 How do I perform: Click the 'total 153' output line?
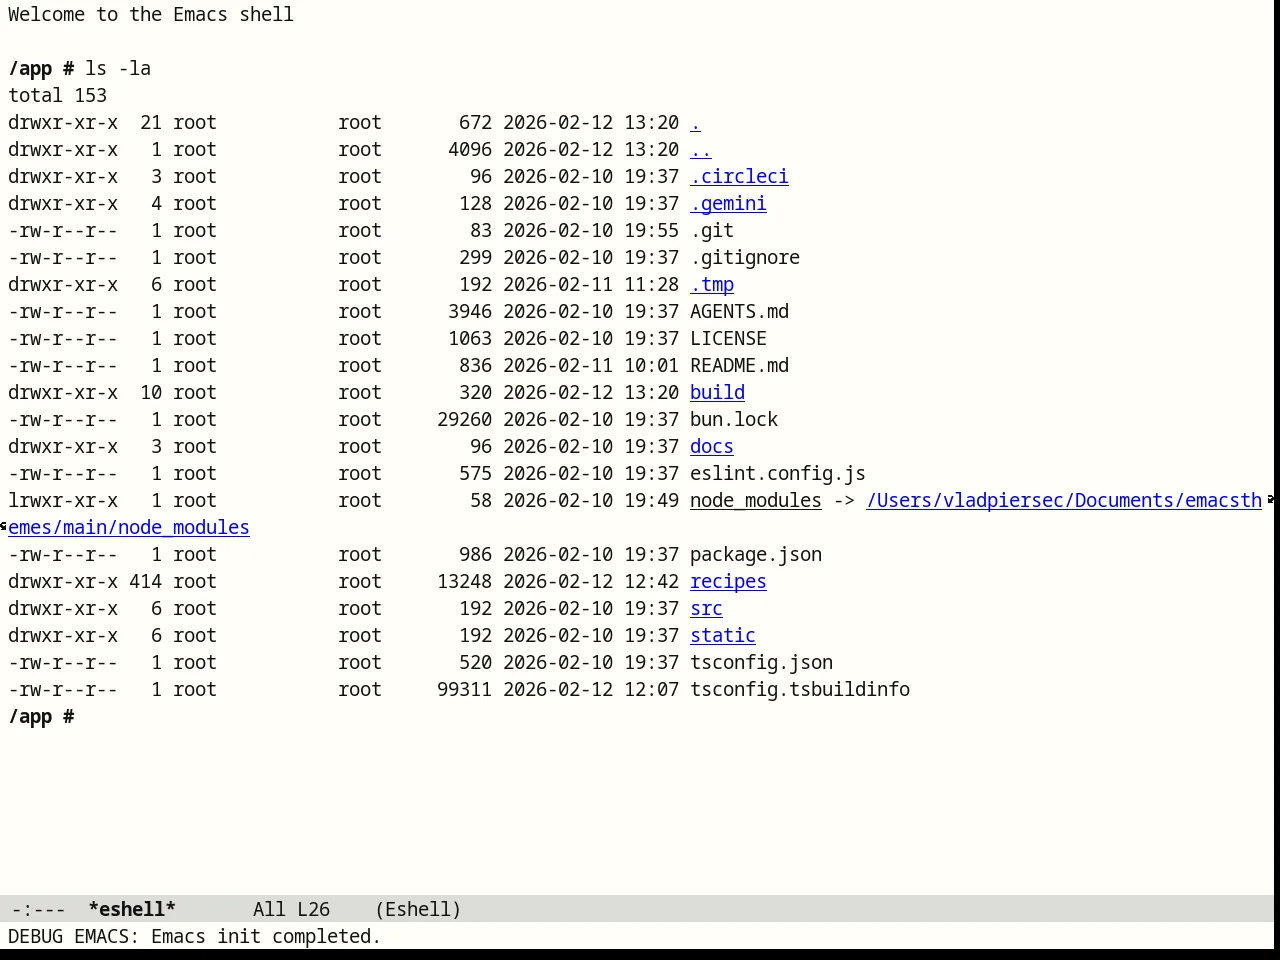[x=57, y=96]
